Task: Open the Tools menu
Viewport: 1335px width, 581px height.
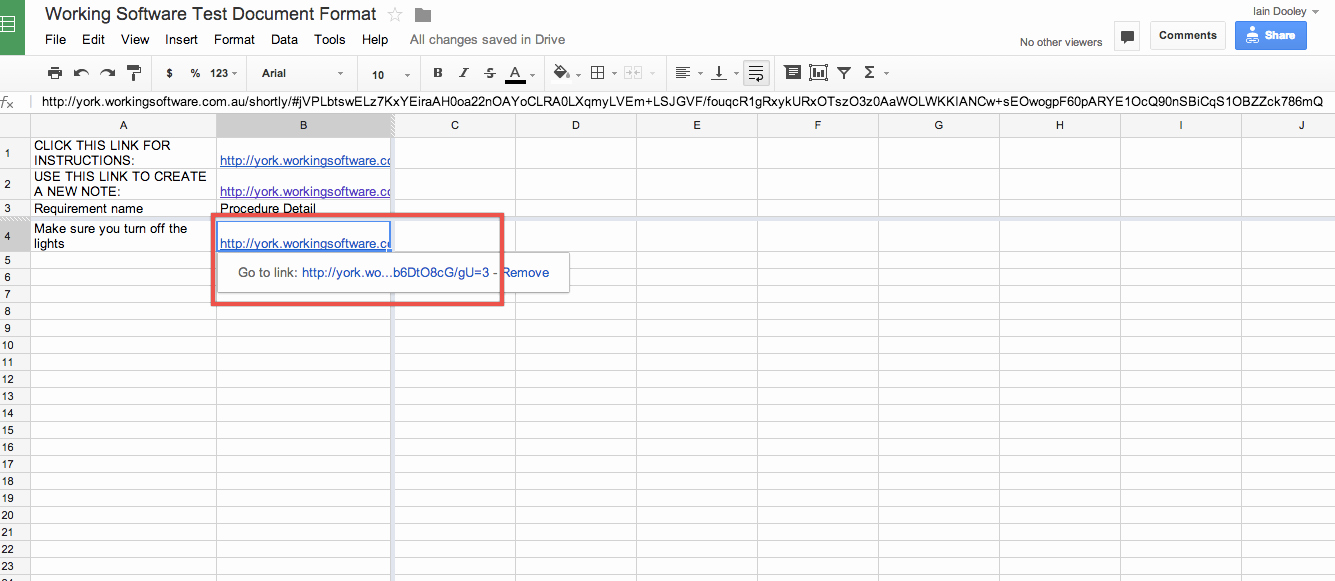Action: (329, 40)
